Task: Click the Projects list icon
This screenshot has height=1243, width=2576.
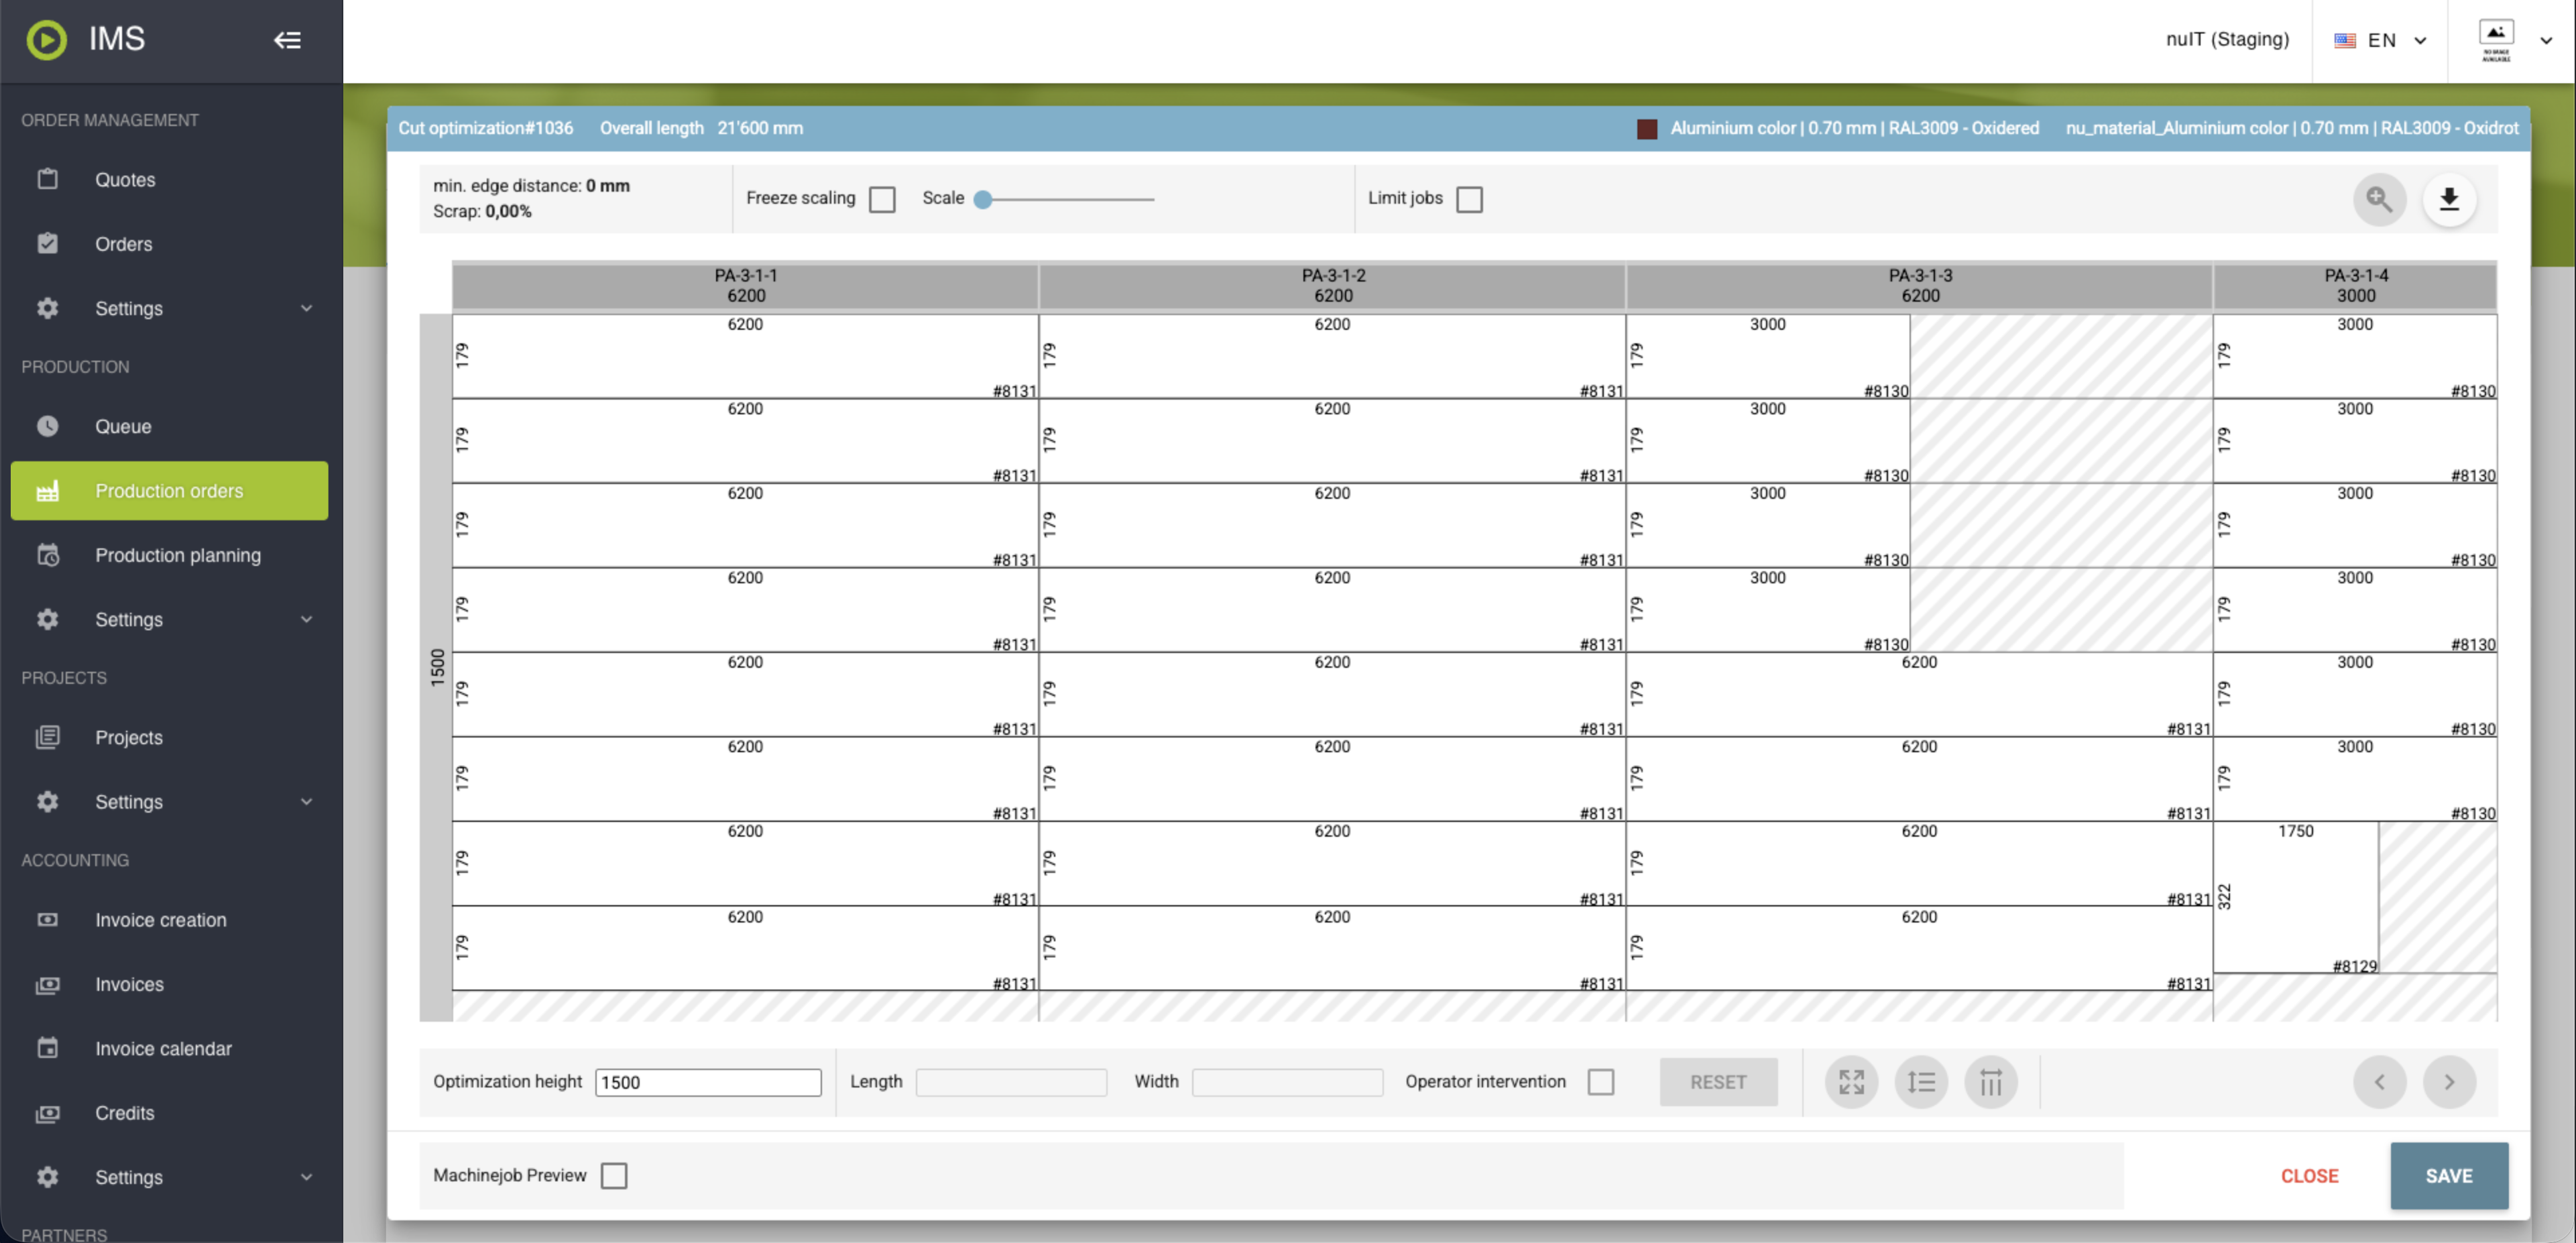Action: [47, 737]
